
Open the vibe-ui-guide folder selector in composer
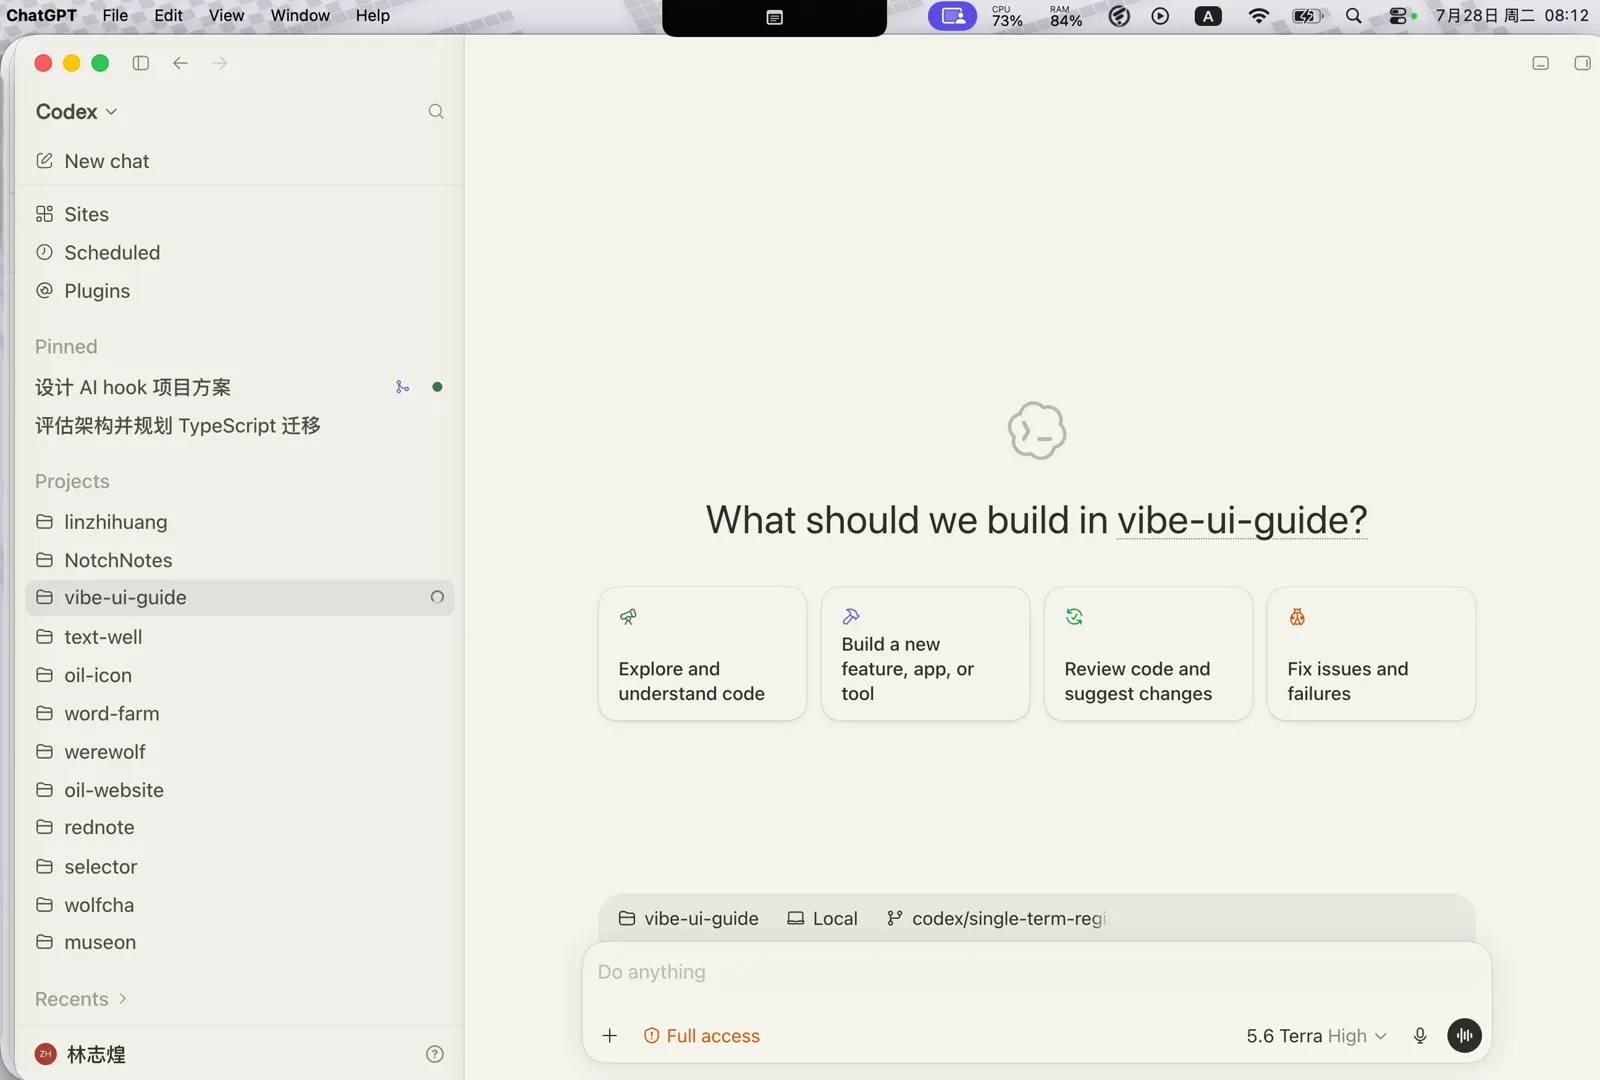pyautogui.click(x=689, y=918)
